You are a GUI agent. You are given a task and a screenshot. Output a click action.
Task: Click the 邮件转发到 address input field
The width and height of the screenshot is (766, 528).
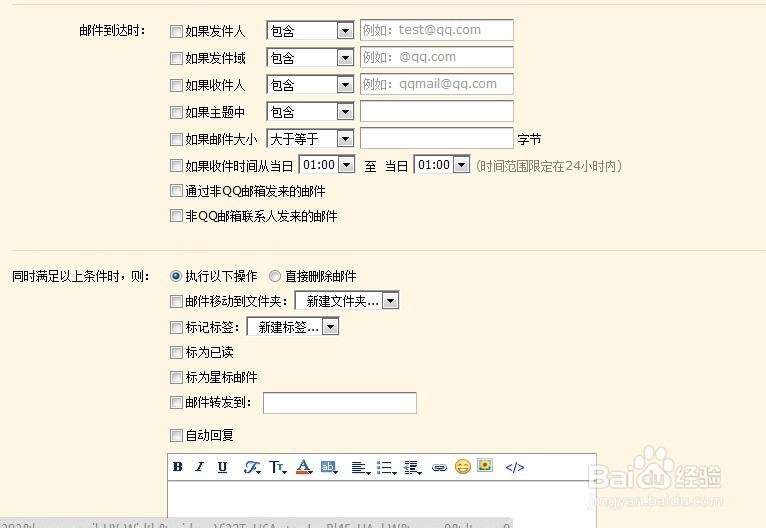pyautogui.click(x=340, y=402)
